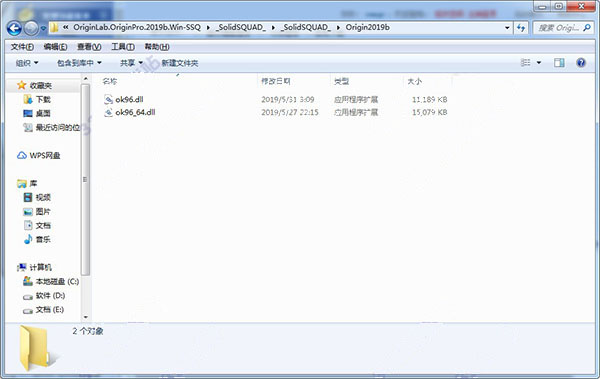Click the refresh button next to address bar
This screenshot has height=379, width=600.
[x=521, y=28]
